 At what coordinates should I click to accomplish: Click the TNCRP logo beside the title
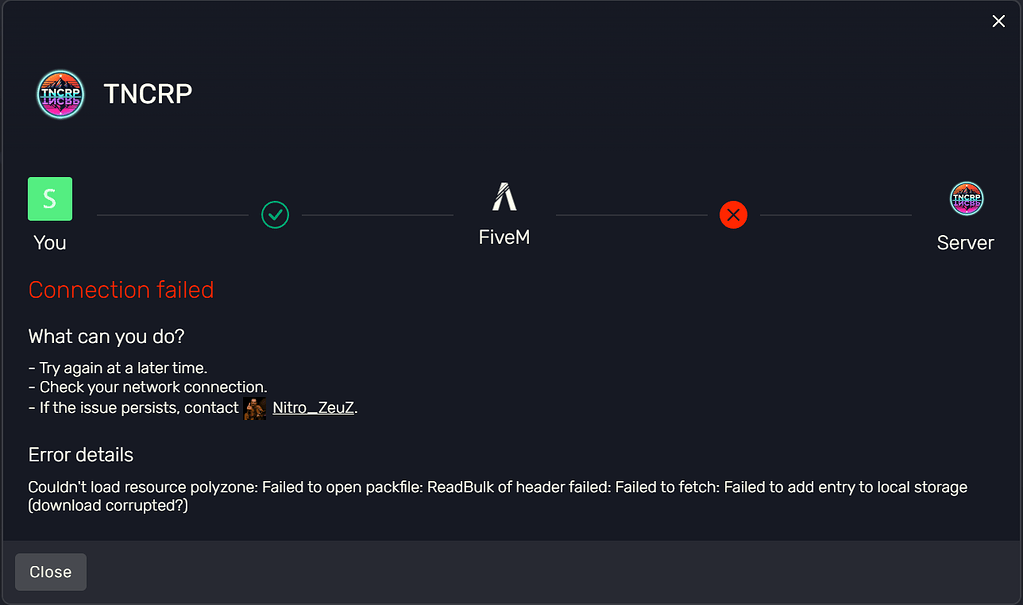coord(59,93)
